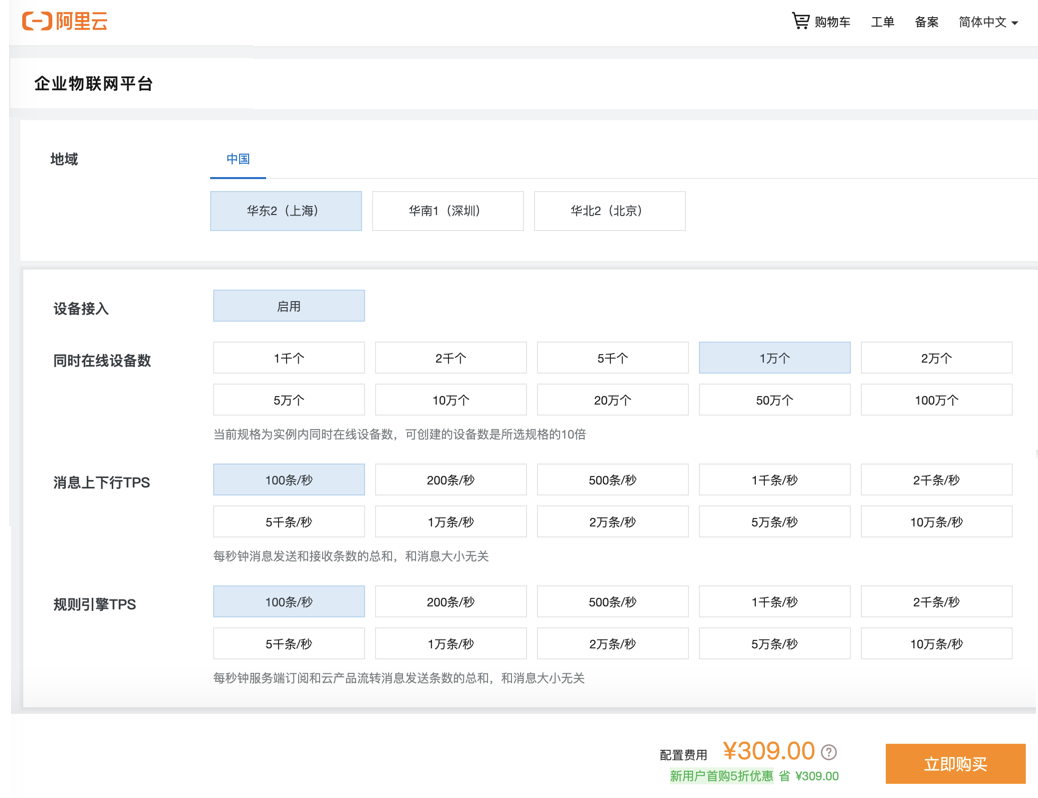The height and width of the screenshot is (798, 1038).
Task: Set 规则引擎TPS to 5千条/秒
Action: point(289,644)
